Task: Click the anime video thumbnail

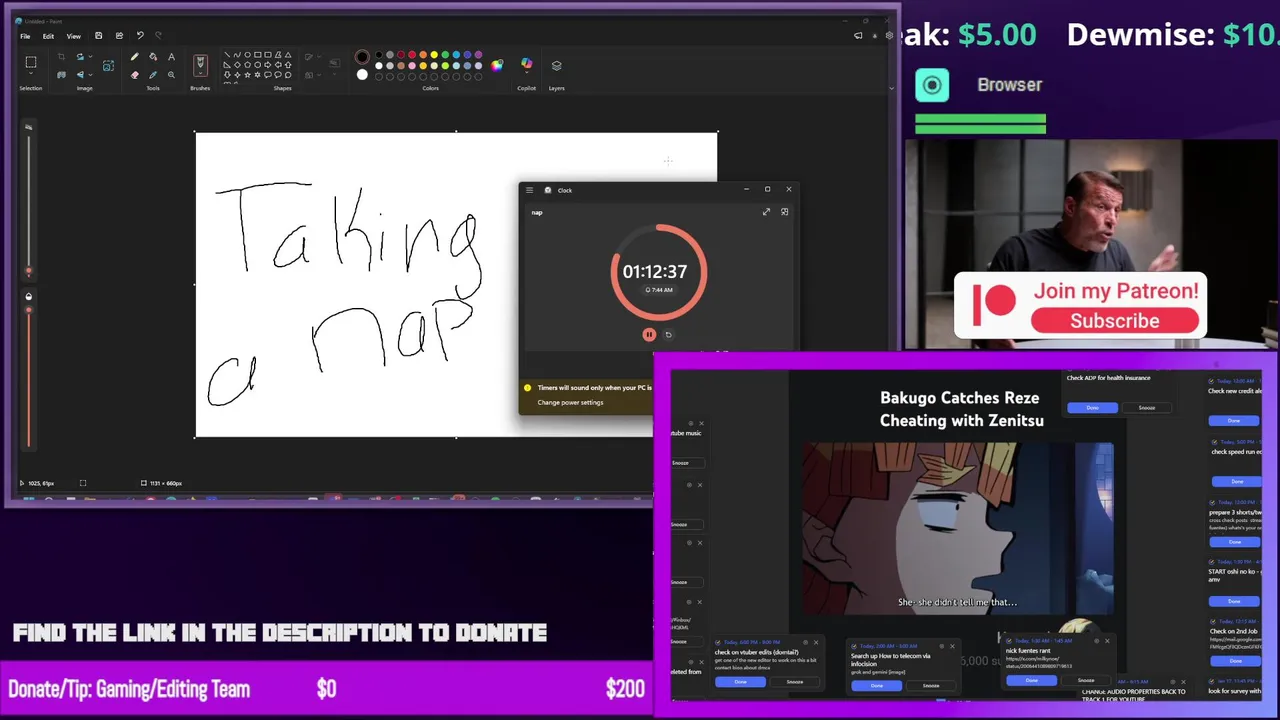Action: click(958, 529)
